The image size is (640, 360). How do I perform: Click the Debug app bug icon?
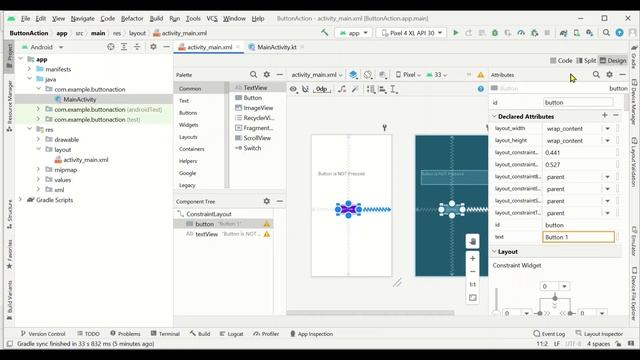pyautogui.click(x=495, y=33)
